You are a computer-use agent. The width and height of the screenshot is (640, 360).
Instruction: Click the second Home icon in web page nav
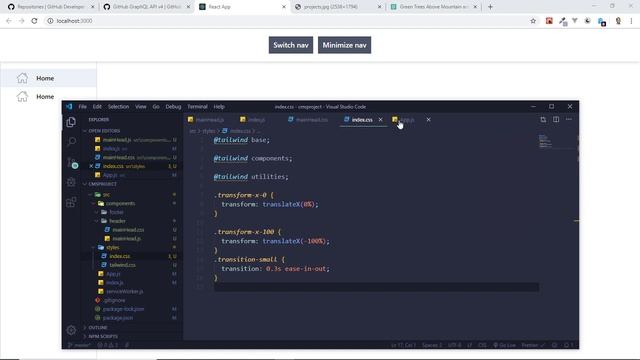pos(22,96)
